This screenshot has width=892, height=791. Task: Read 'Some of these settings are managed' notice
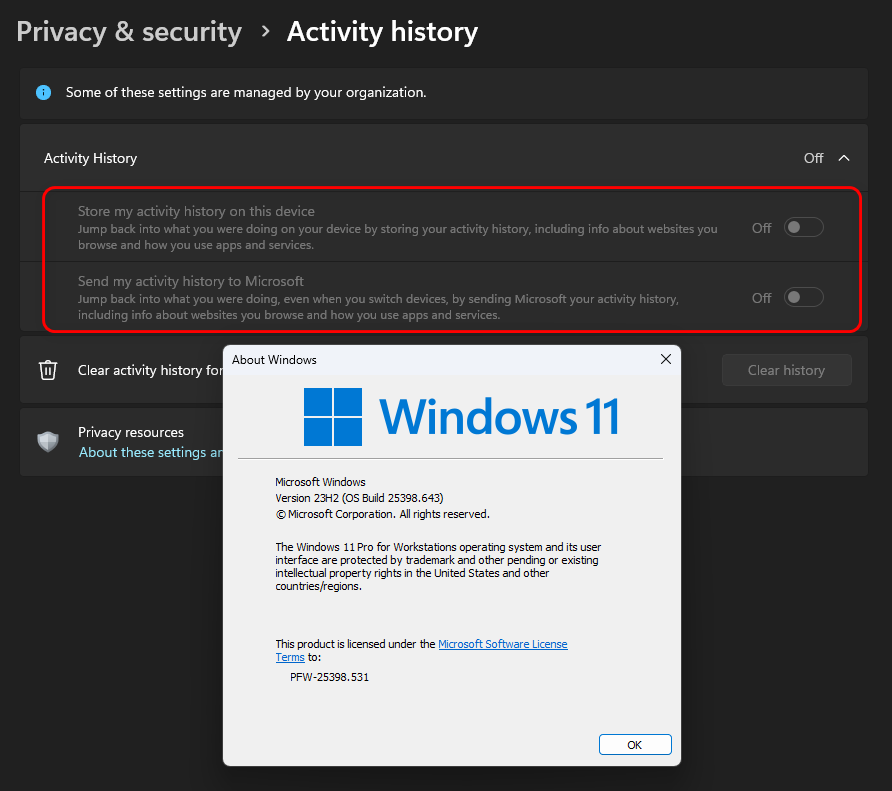[246, 92]
